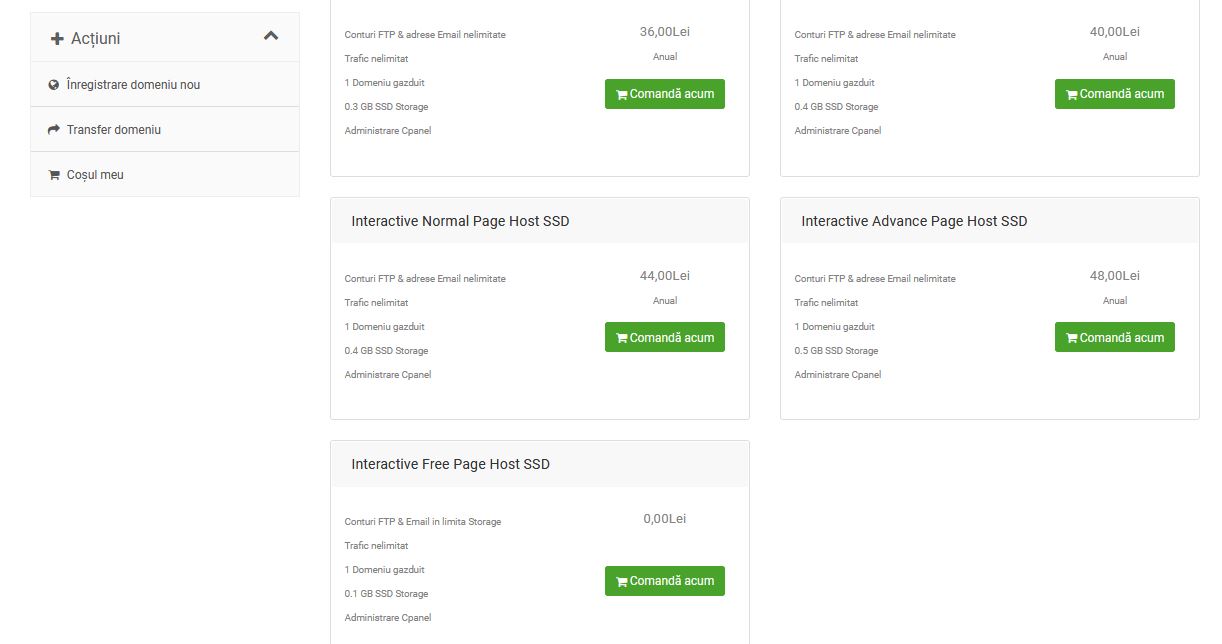
Task: Order Interactive Advance Page Host SSD
Action: pyautogui.click(x=1115, y=337)
